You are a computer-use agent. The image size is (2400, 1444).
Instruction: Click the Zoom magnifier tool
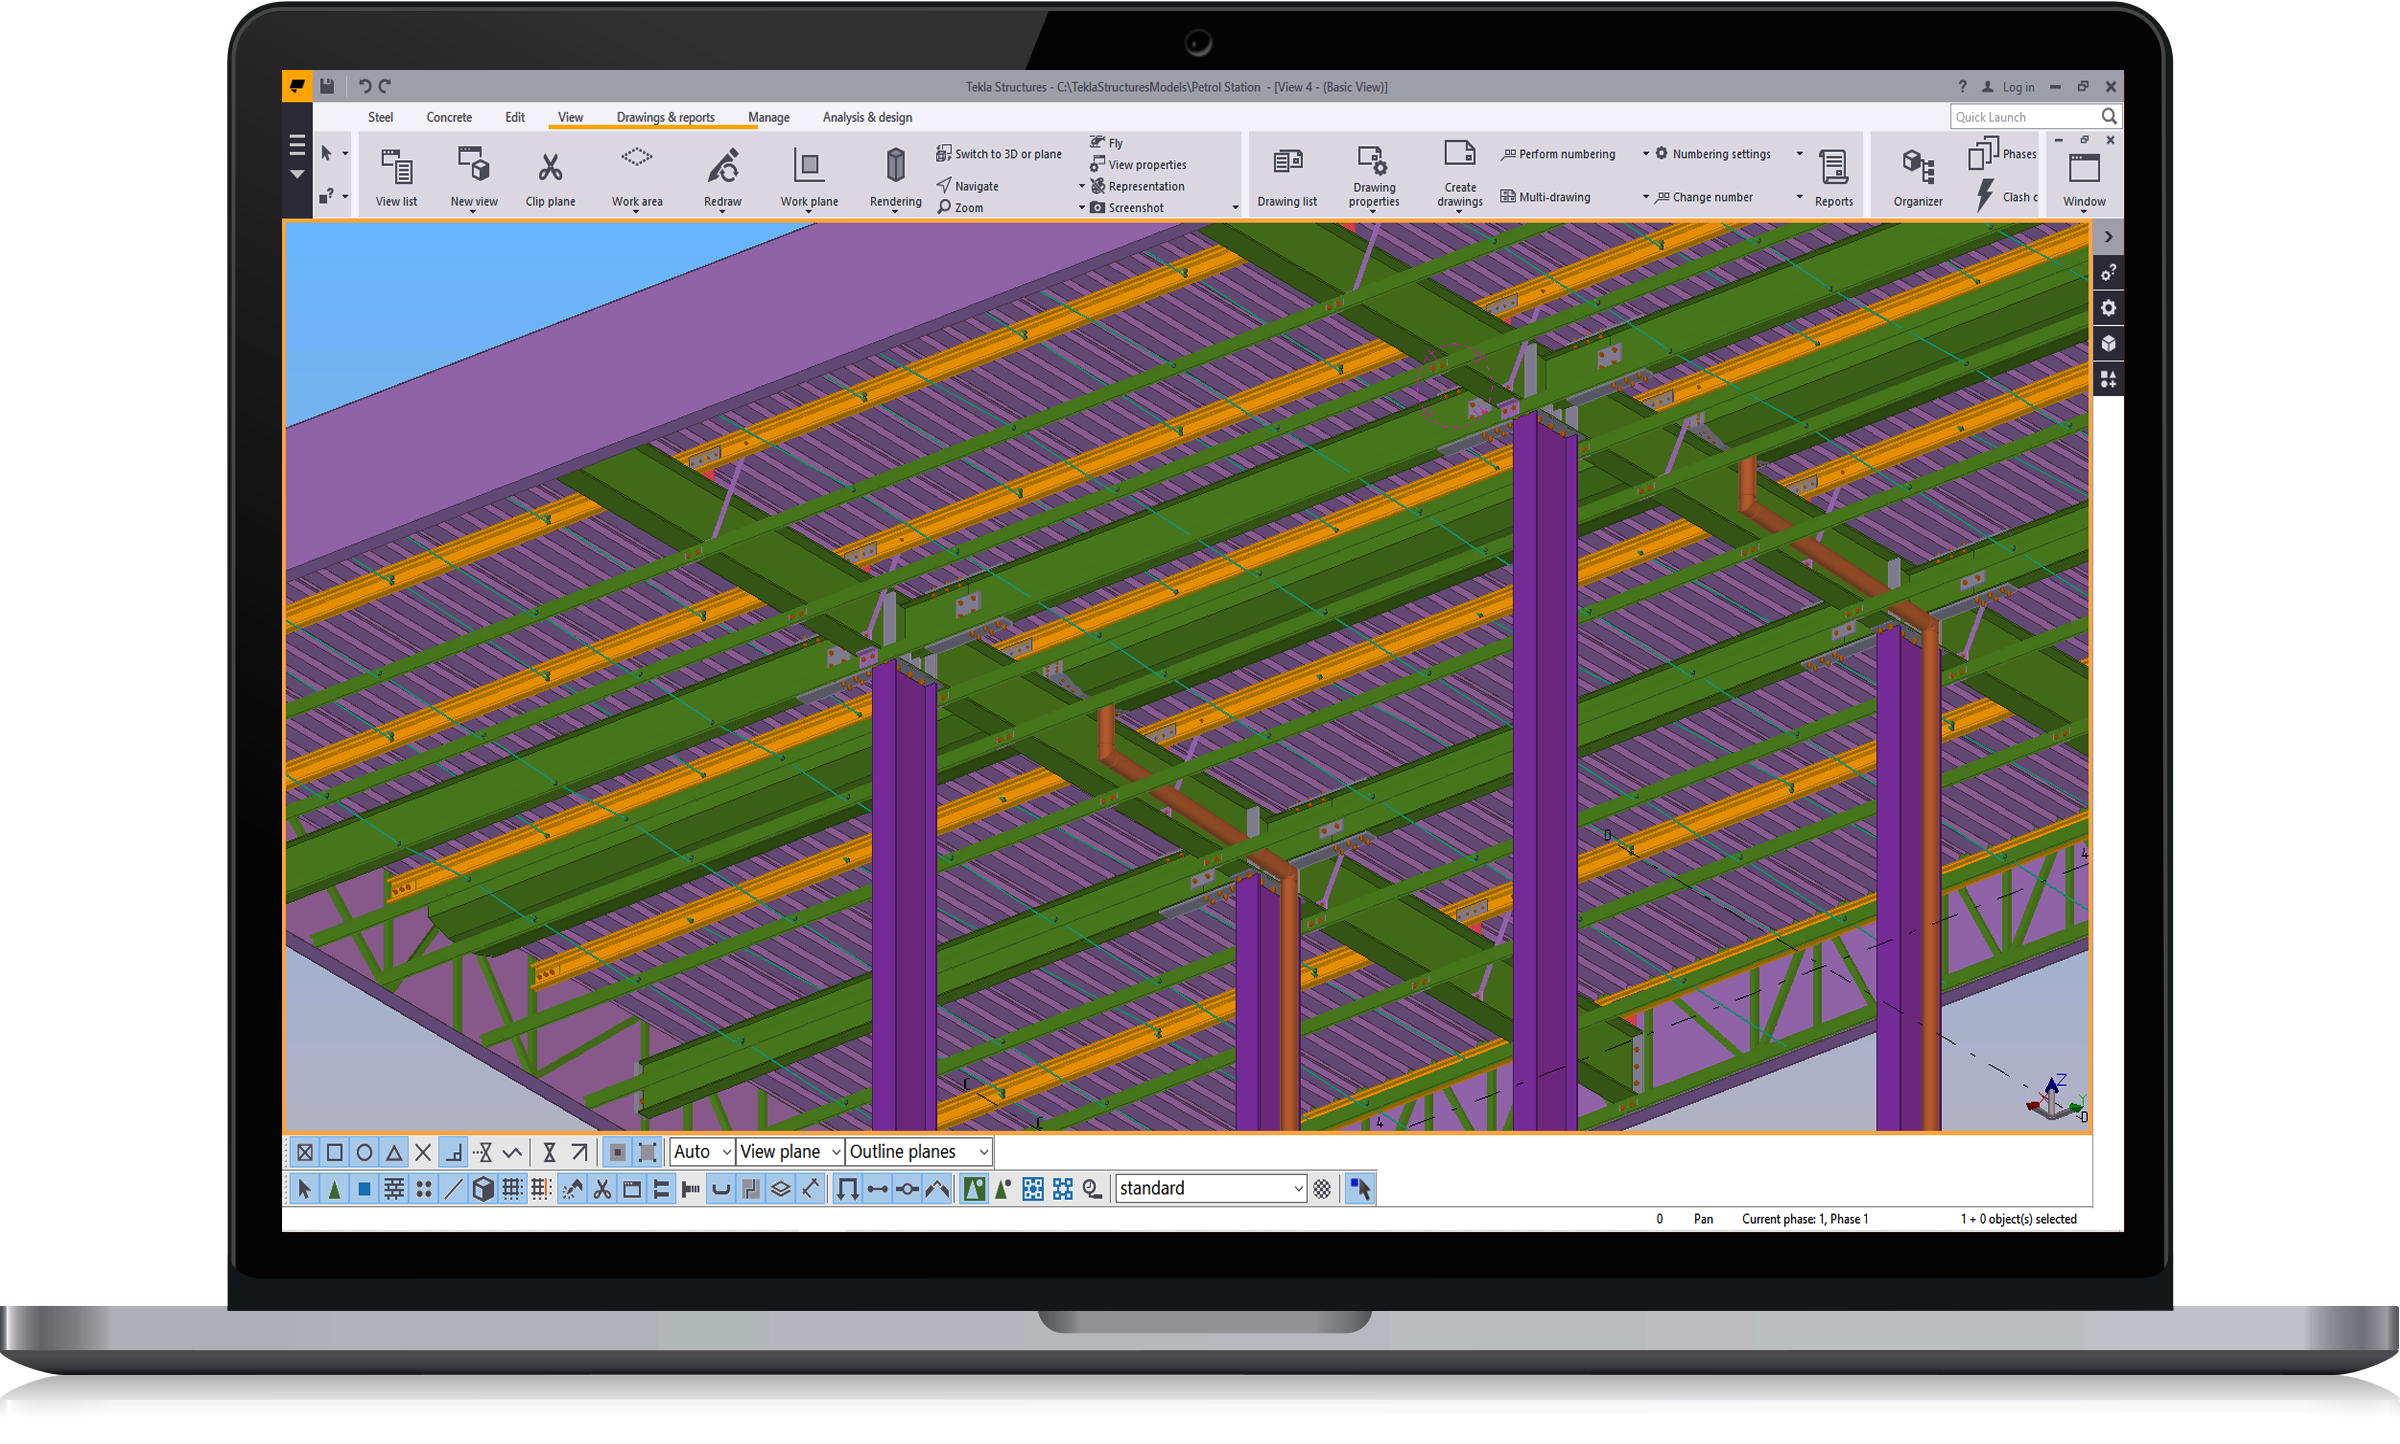944,207
